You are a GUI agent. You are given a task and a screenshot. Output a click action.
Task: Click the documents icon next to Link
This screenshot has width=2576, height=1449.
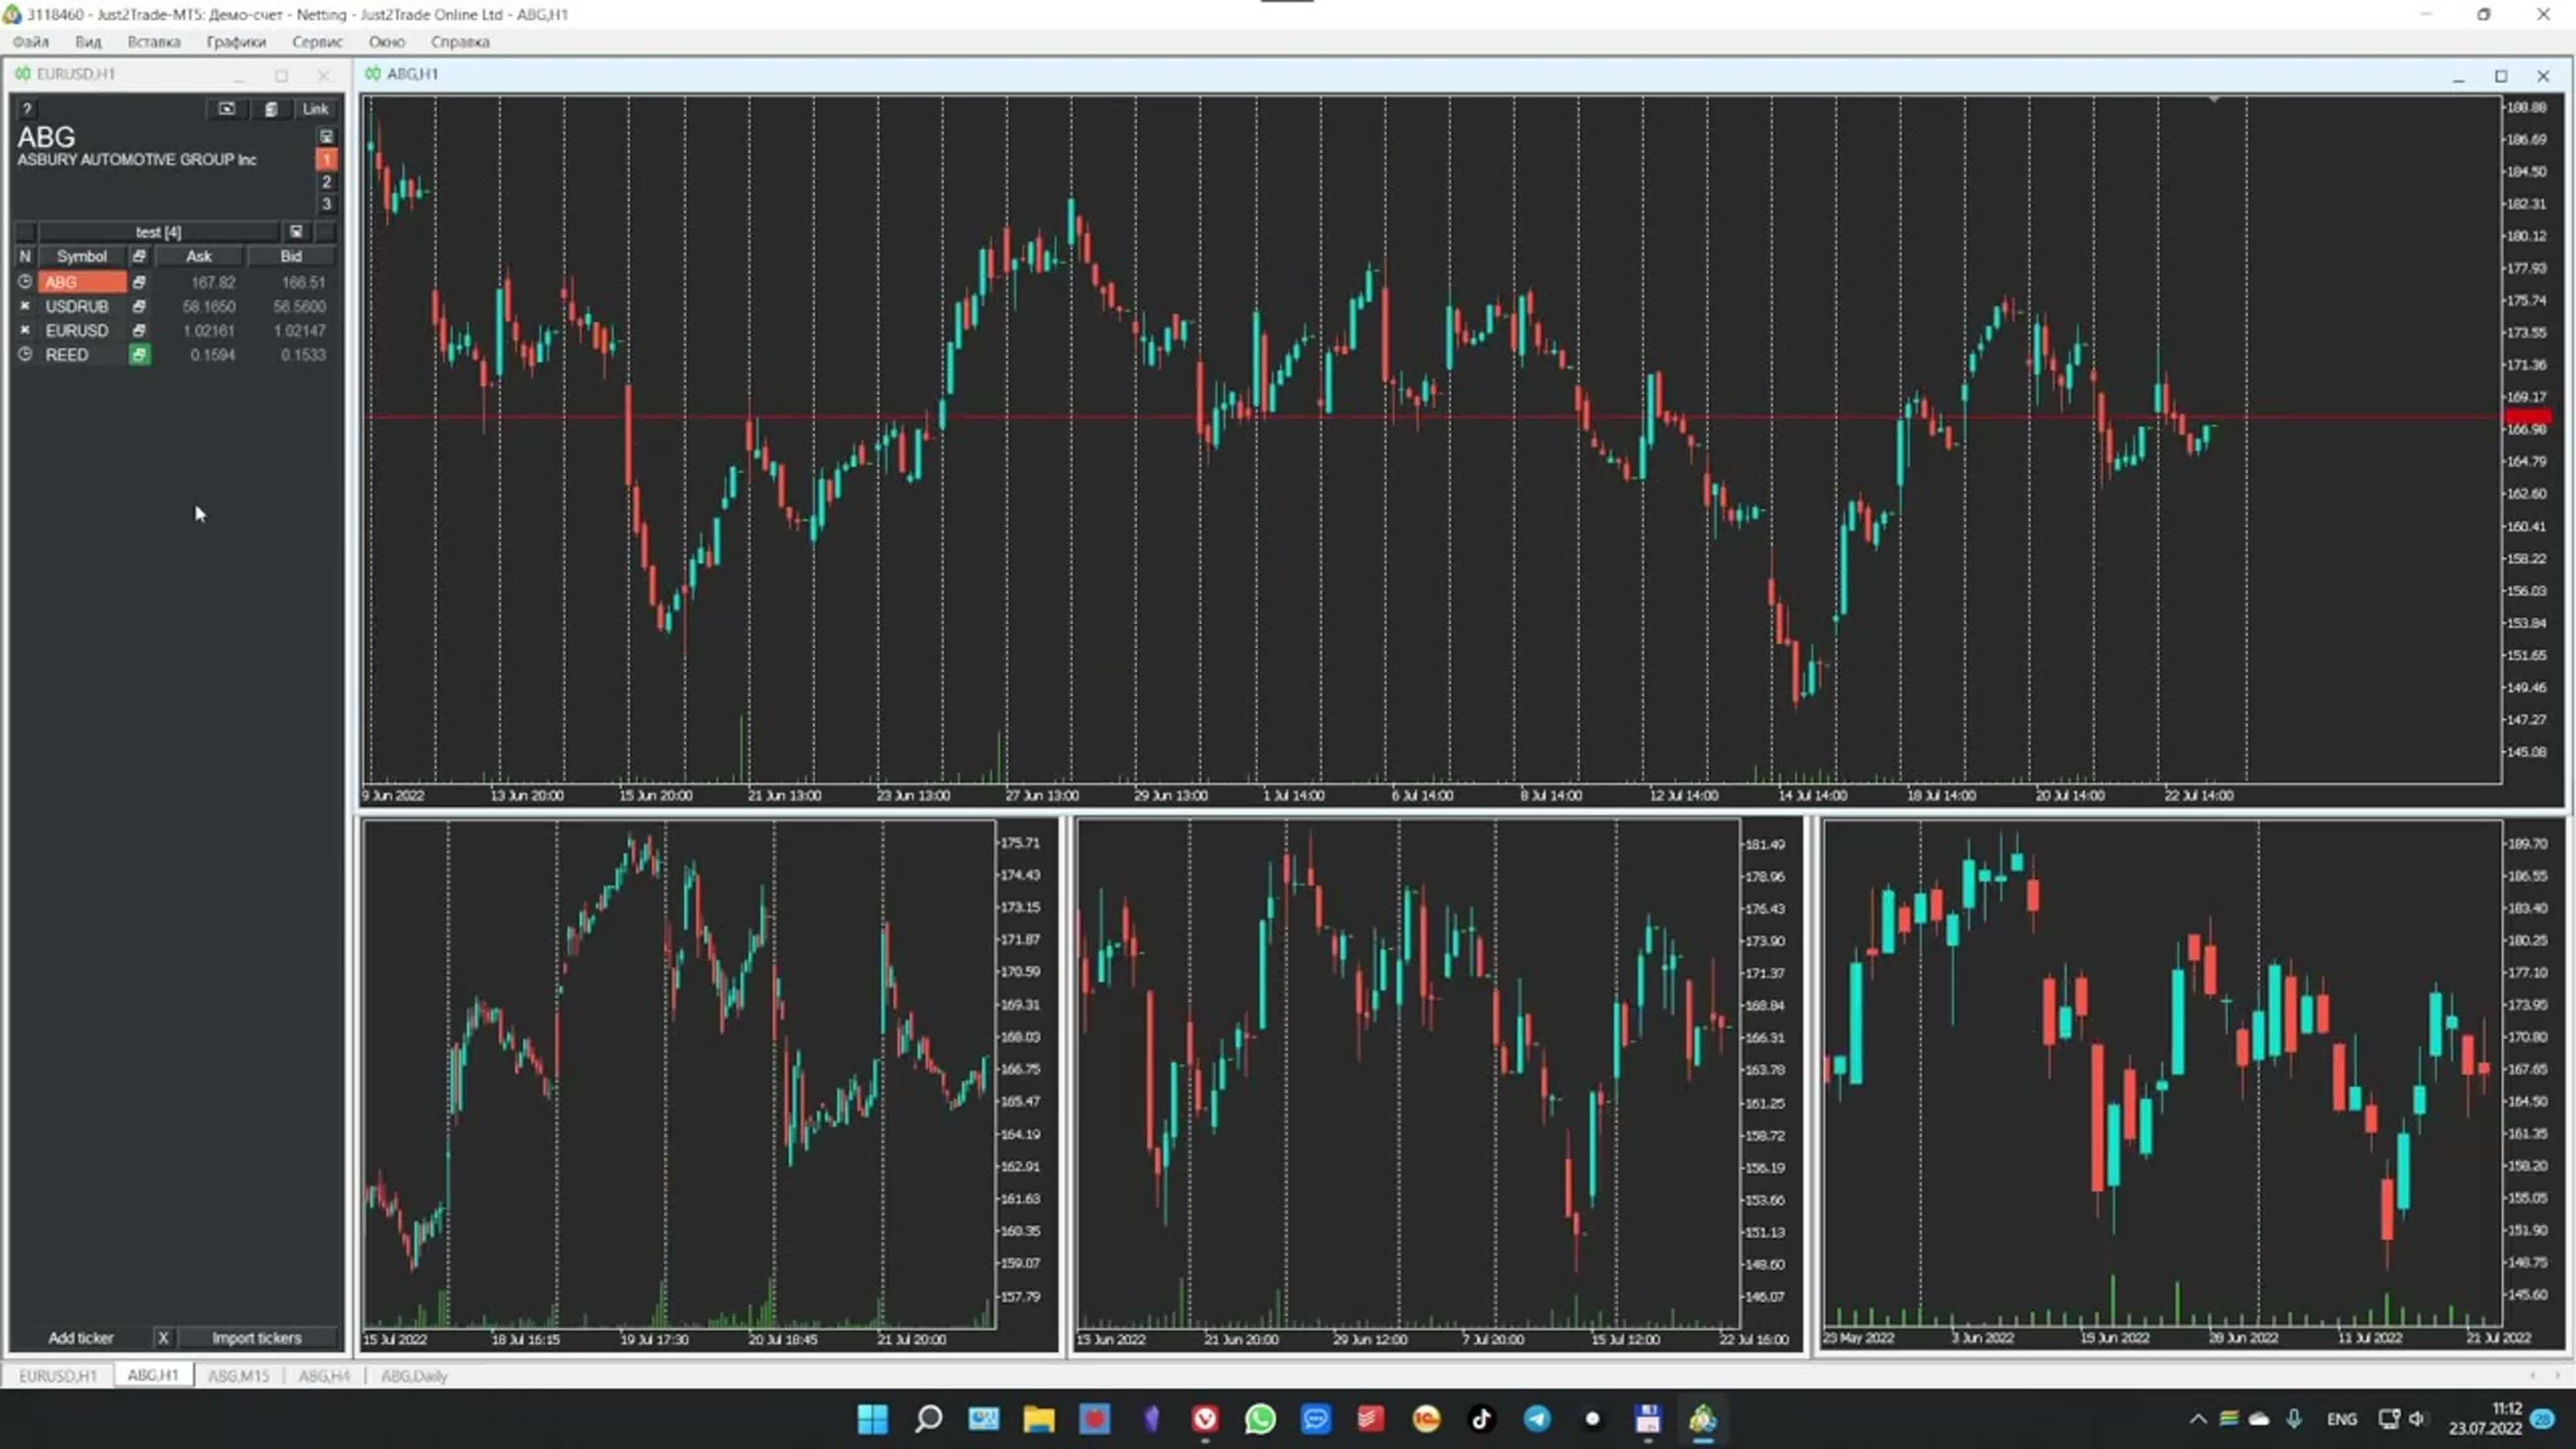pyautogui.click(x=271, y=109)
